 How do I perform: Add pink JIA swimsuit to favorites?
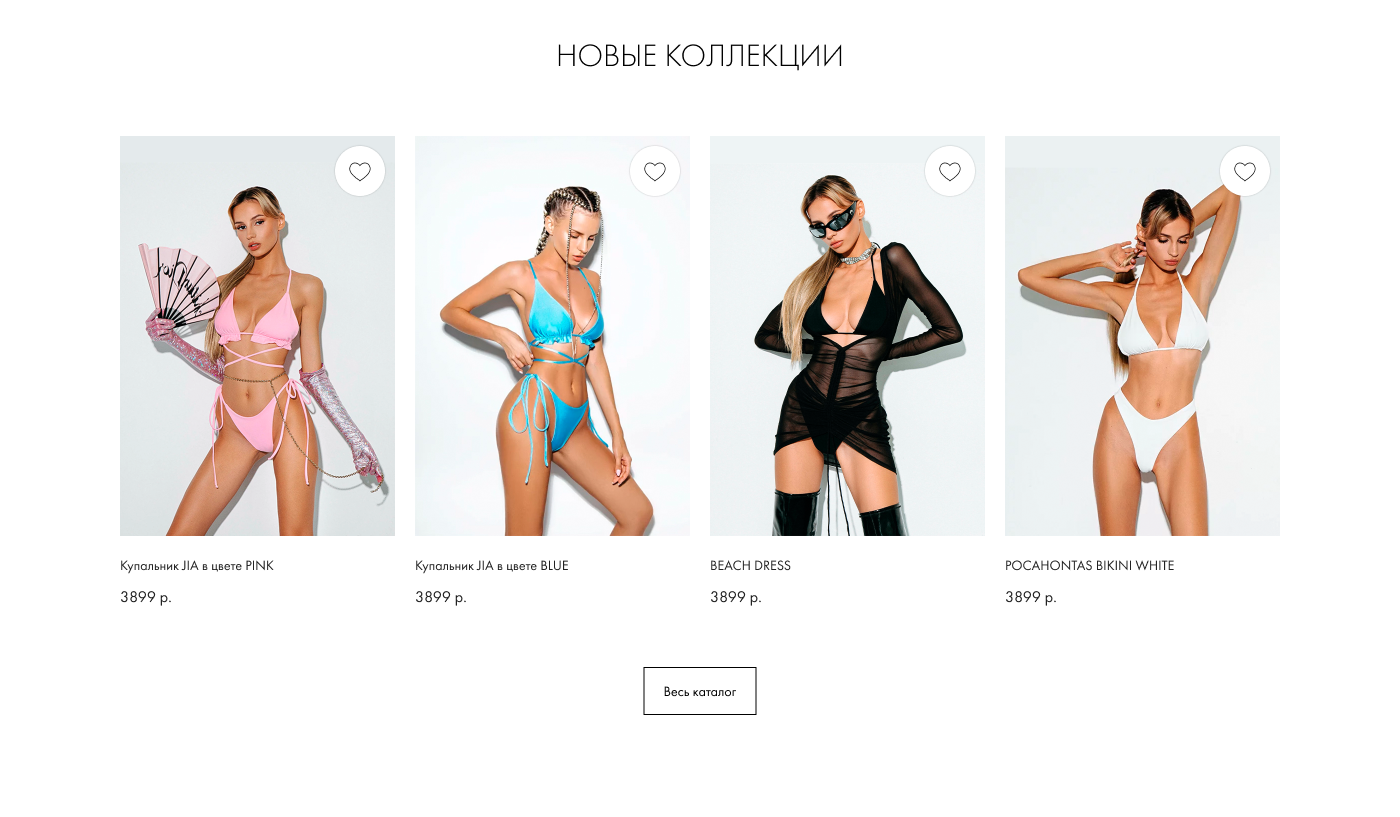point(360,171)
